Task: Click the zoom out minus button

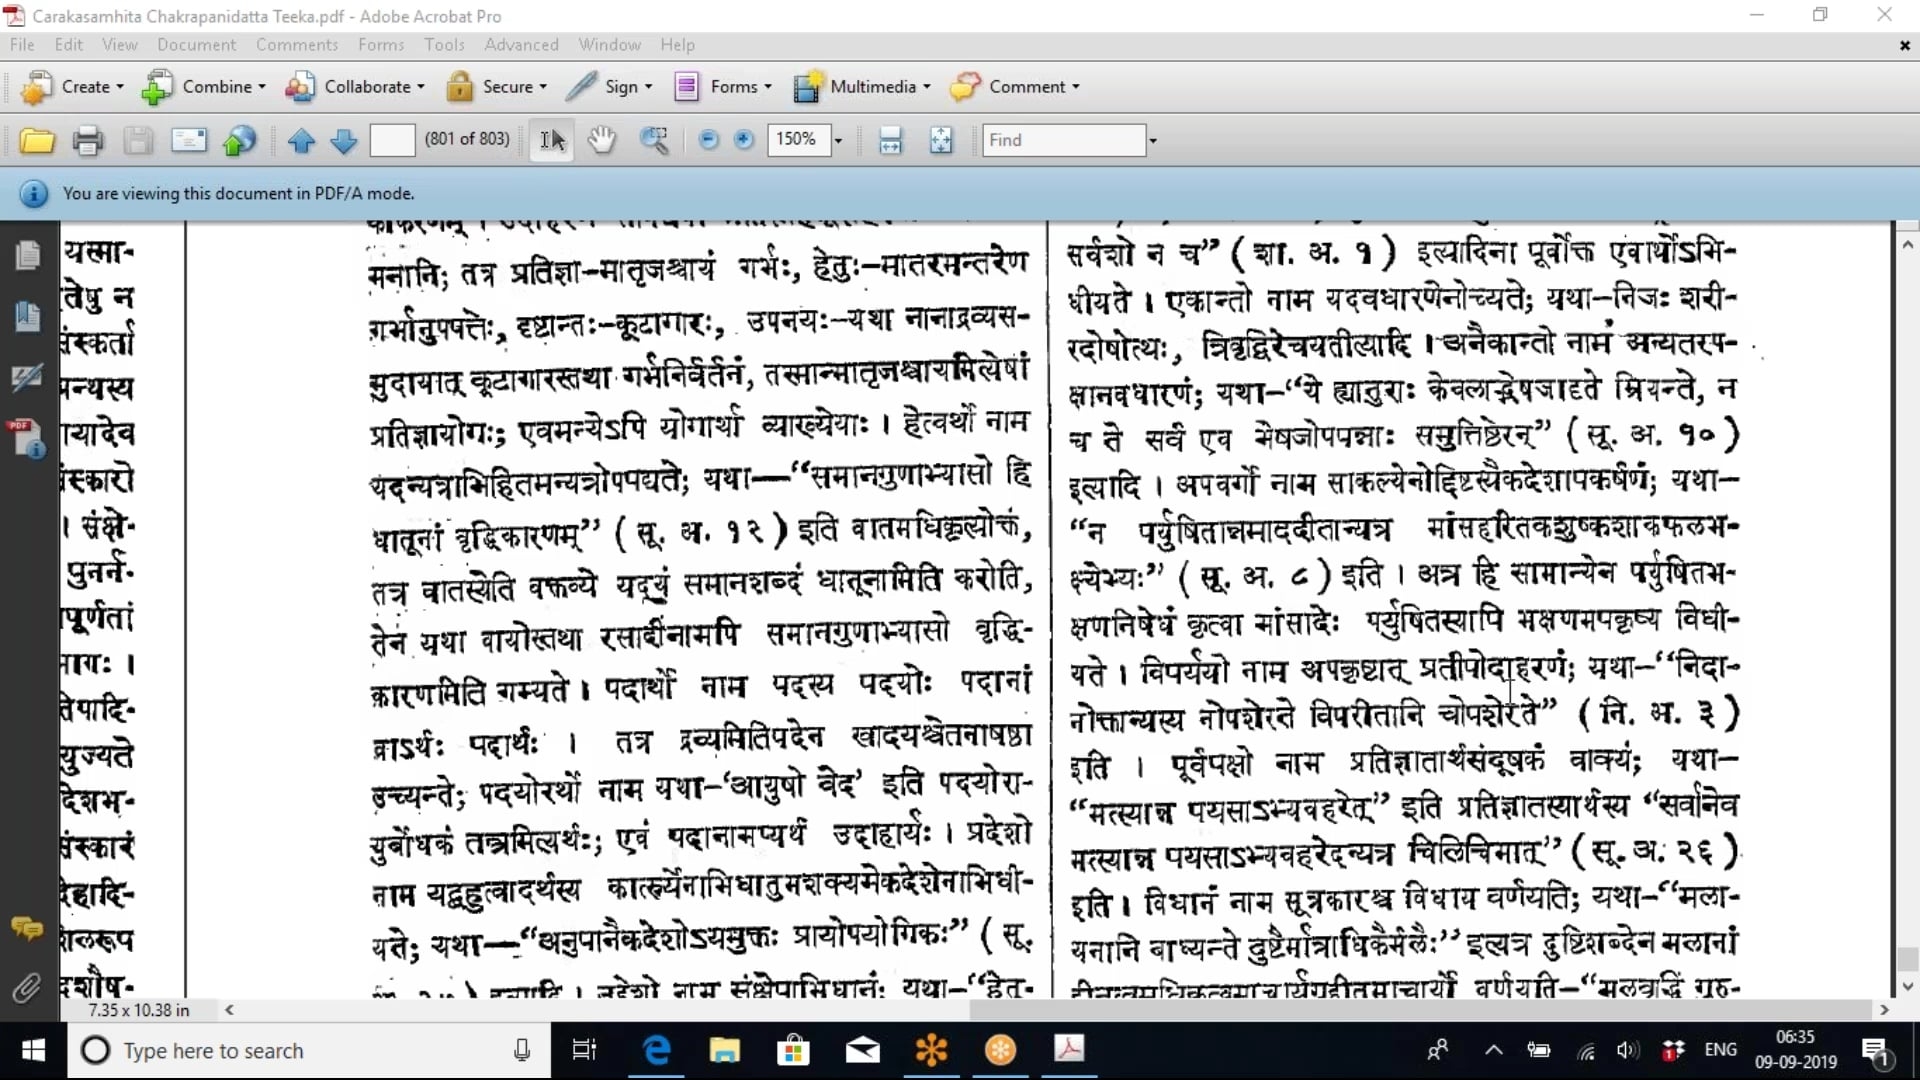Action: (x=708, y=140)
